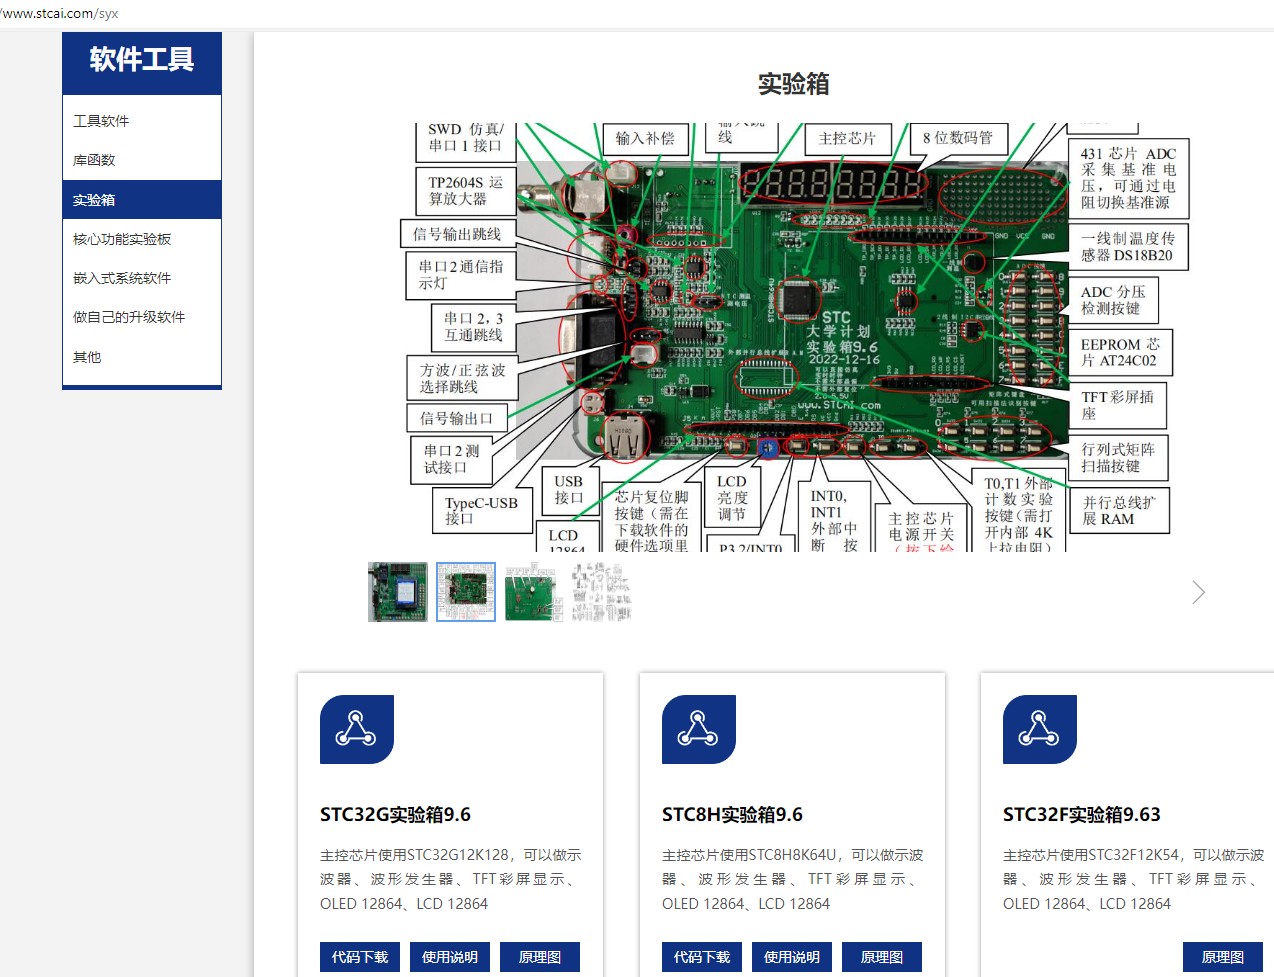Click the main annotated experiment board image
Viewport: 1274px width, 977px height.
click(x=793, y=337)
